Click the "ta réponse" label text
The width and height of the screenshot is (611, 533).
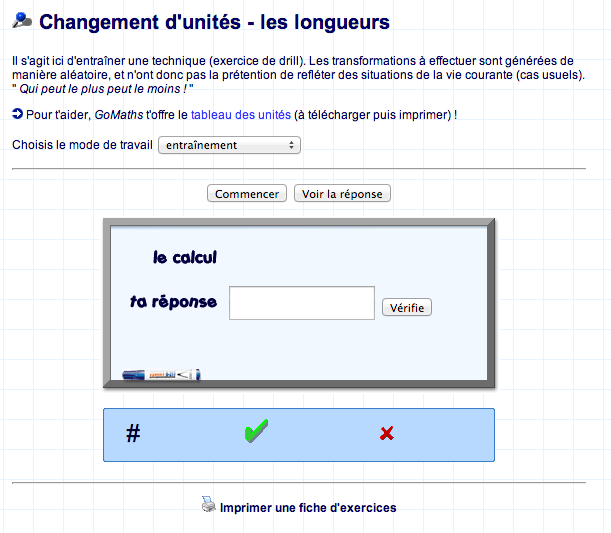click(173, 302)
